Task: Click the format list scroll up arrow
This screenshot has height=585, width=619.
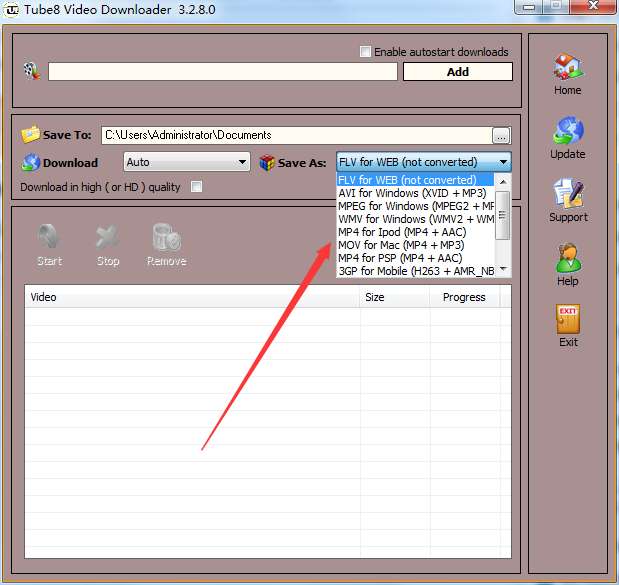Action: [503, 182]
